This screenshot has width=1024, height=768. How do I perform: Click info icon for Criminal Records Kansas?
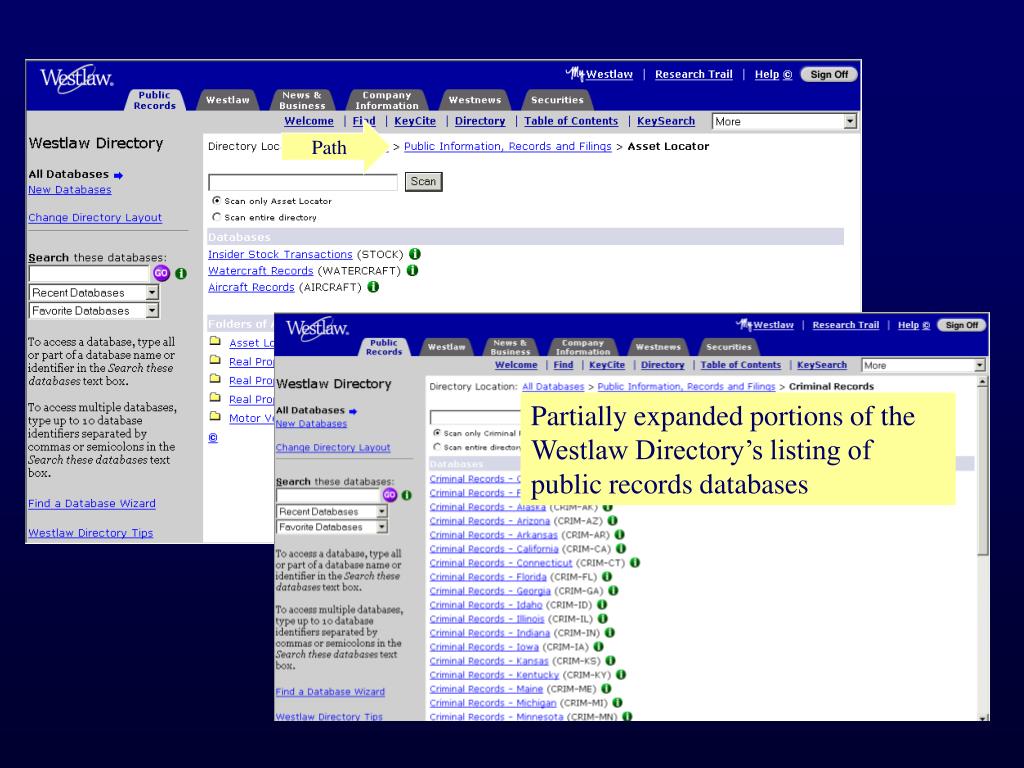pyautogui.click(x=610, y=661)
